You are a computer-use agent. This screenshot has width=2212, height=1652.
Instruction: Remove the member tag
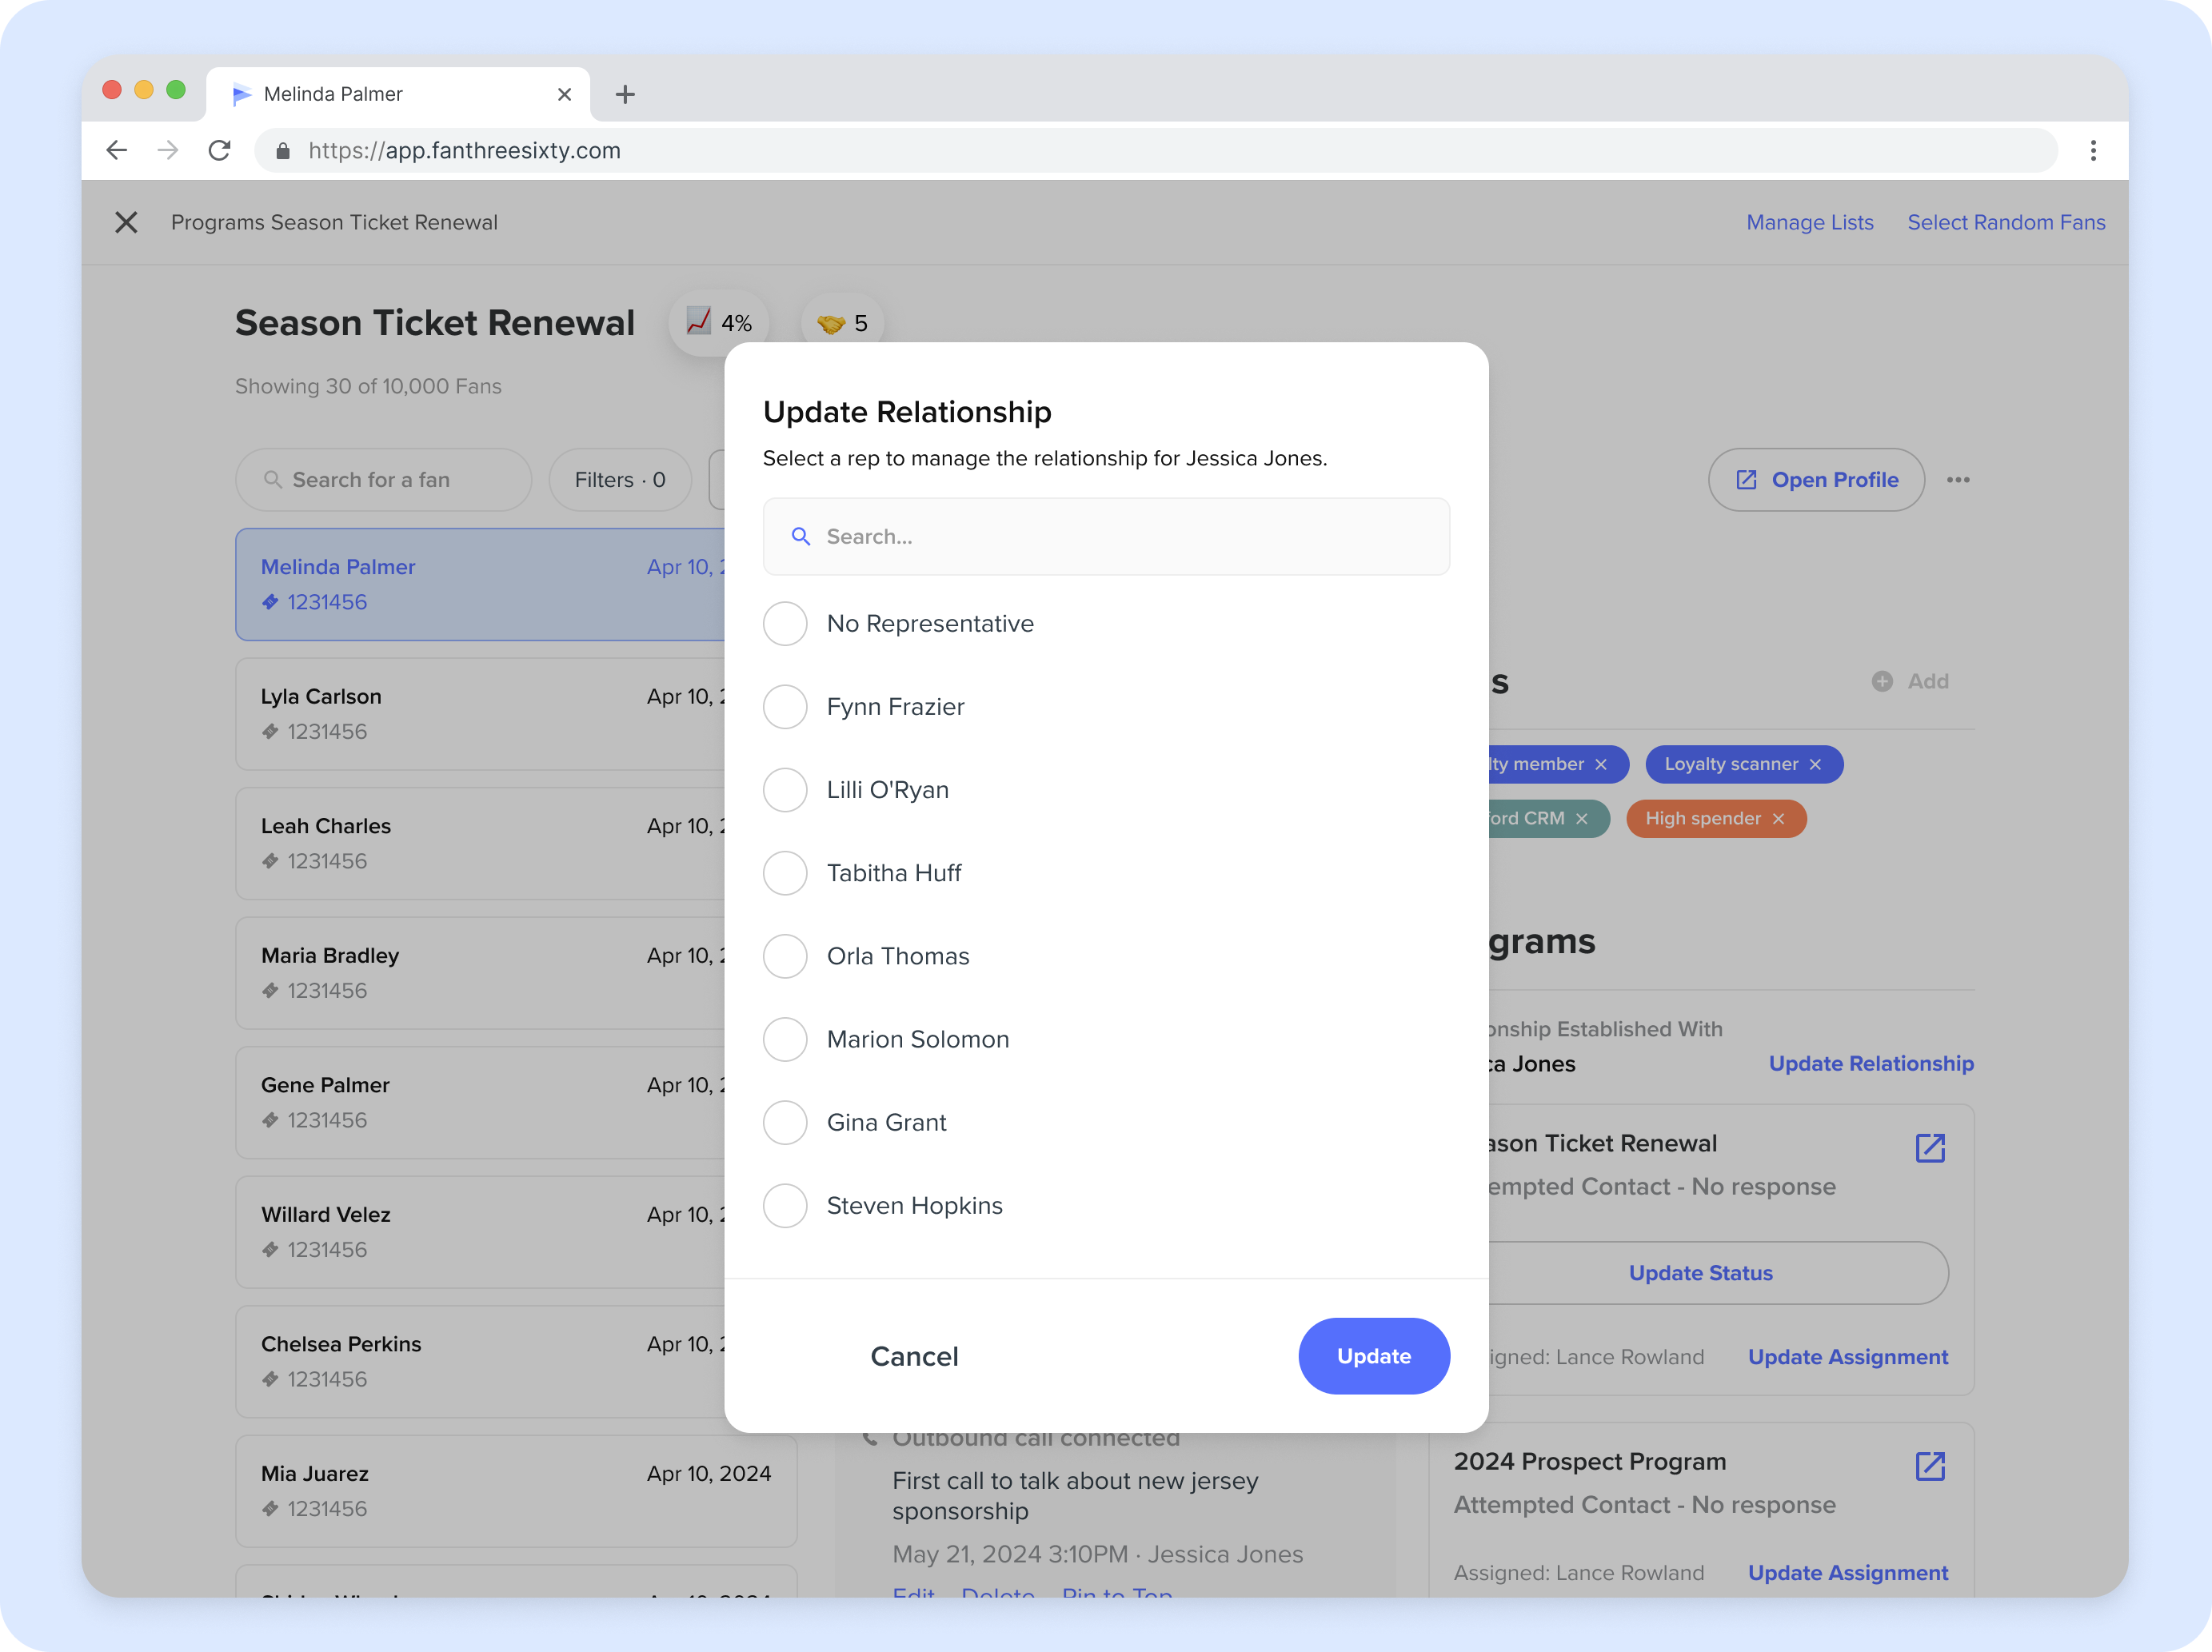click(1600, 764)
